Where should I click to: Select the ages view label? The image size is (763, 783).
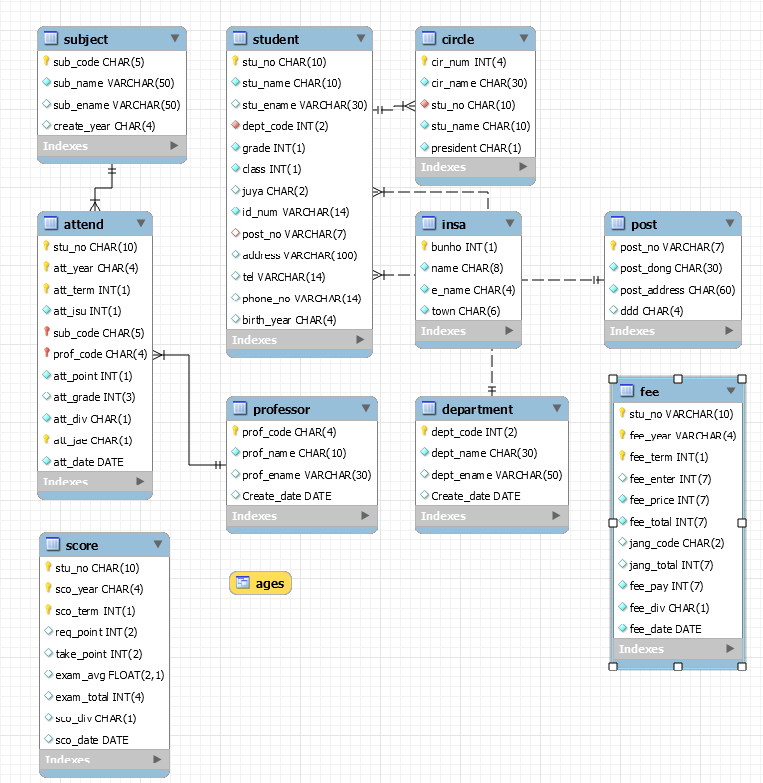pyautogui.click(x=270, y=583)
